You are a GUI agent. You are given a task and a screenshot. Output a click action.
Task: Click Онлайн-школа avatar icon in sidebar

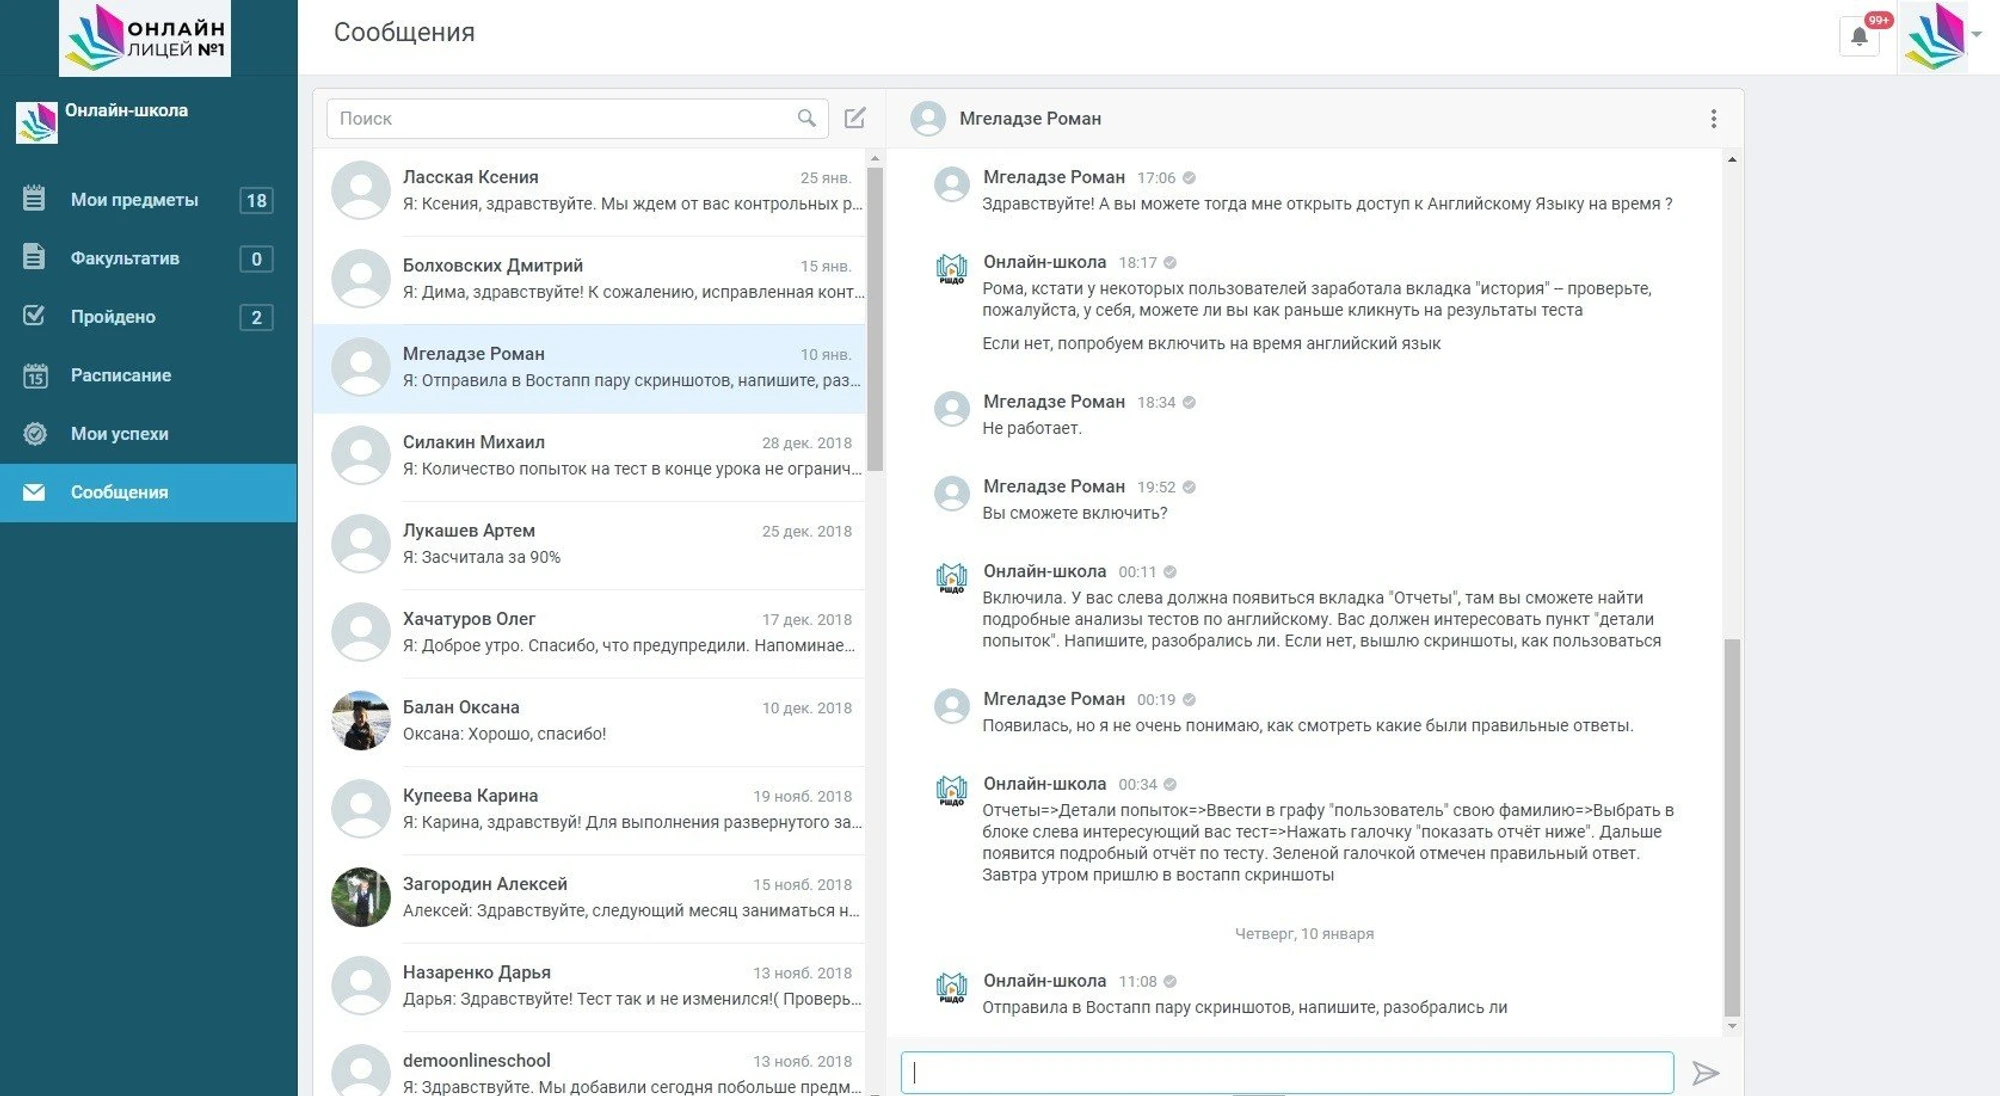36,122
